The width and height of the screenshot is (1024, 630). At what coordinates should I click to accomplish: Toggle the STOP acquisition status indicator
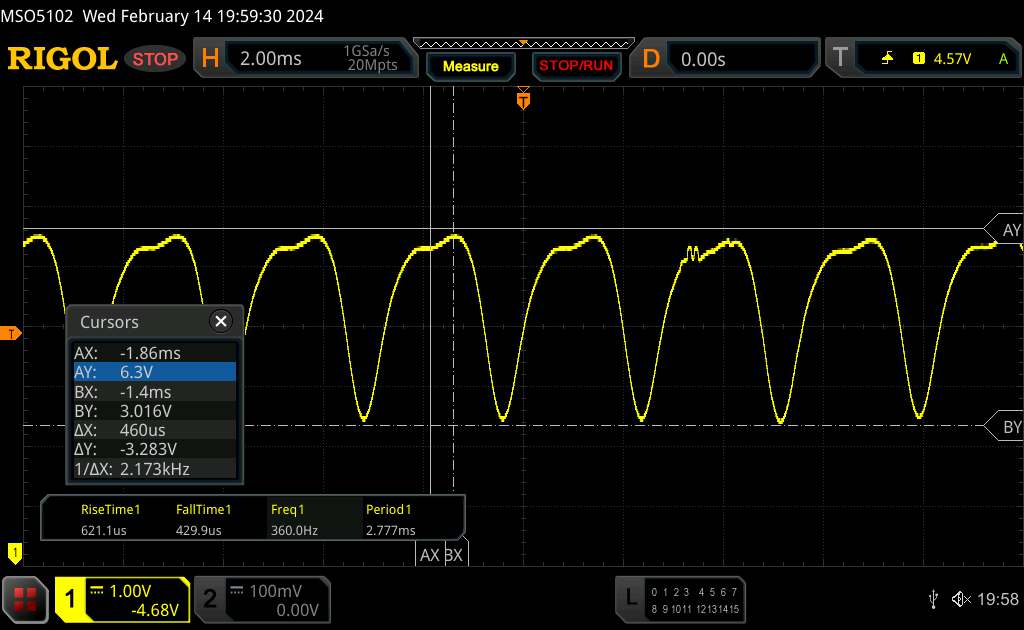coord(156,59)
